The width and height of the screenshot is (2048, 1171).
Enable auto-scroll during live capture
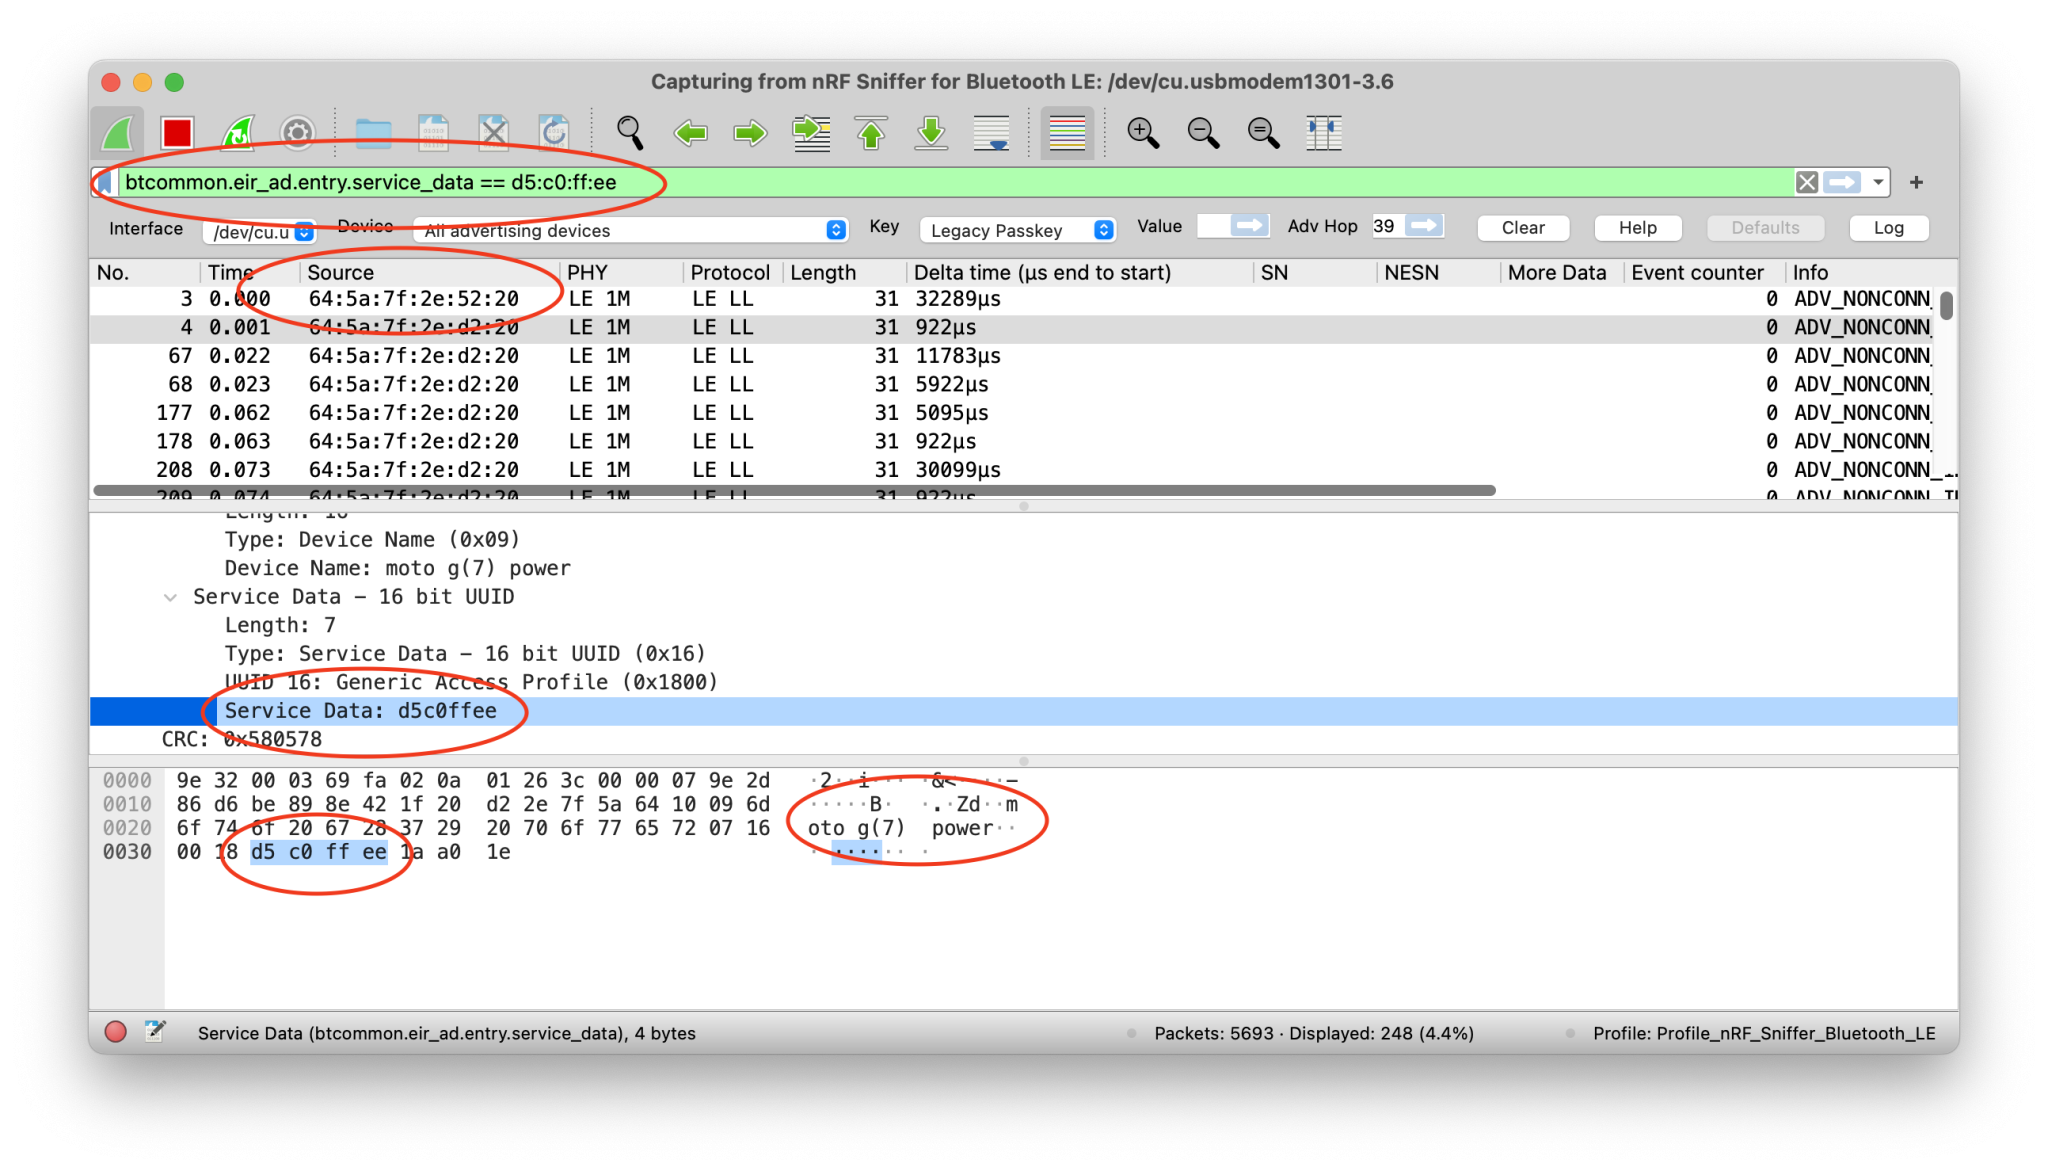point(991,132)
